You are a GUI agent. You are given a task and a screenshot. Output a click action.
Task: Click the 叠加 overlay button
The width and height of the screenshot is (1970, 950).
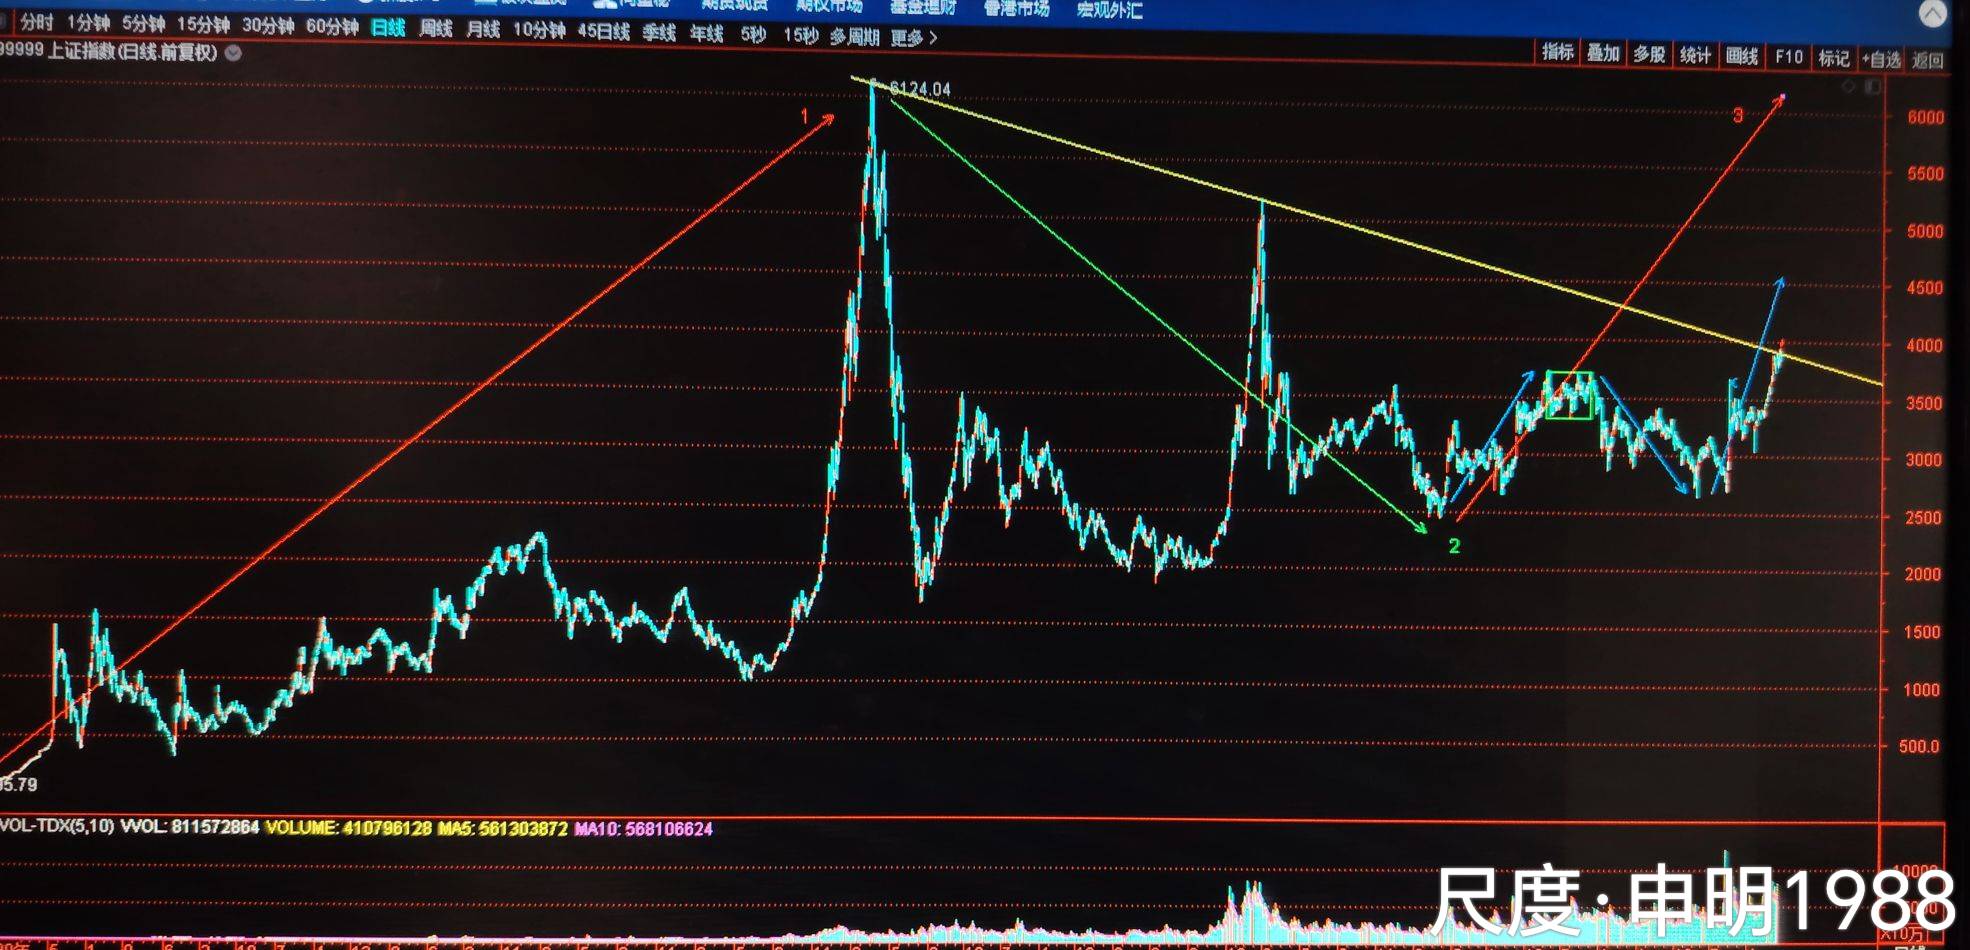pyautogui.click(x=1603, y=54)
